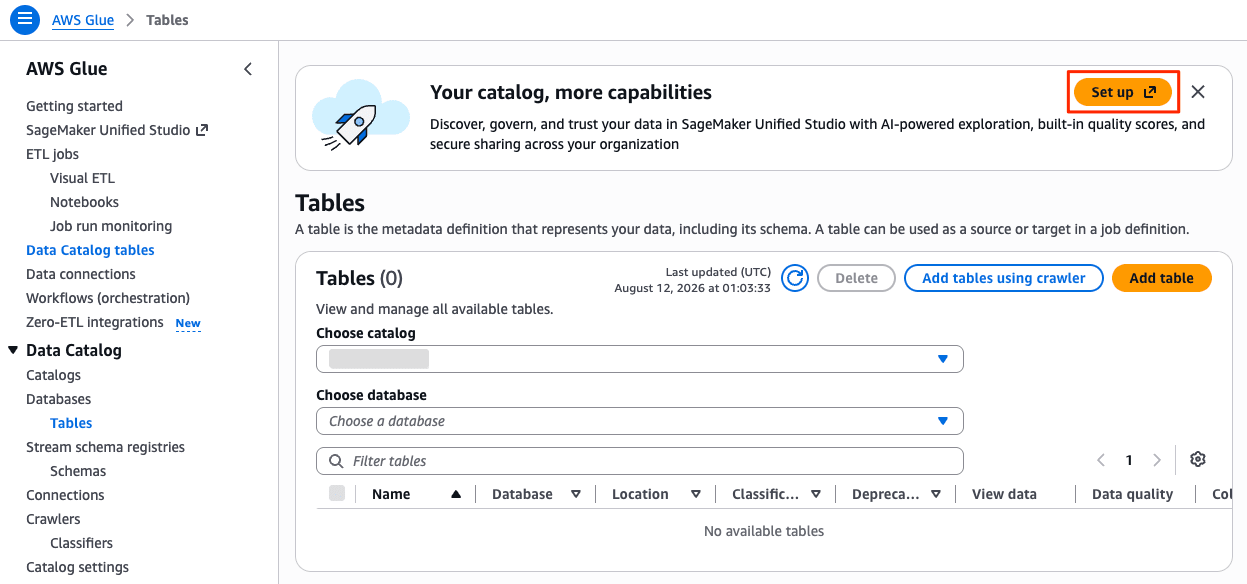The image size is (1247, 584).
Task: Open Schemas in sidebar
Action: (78, 471)
